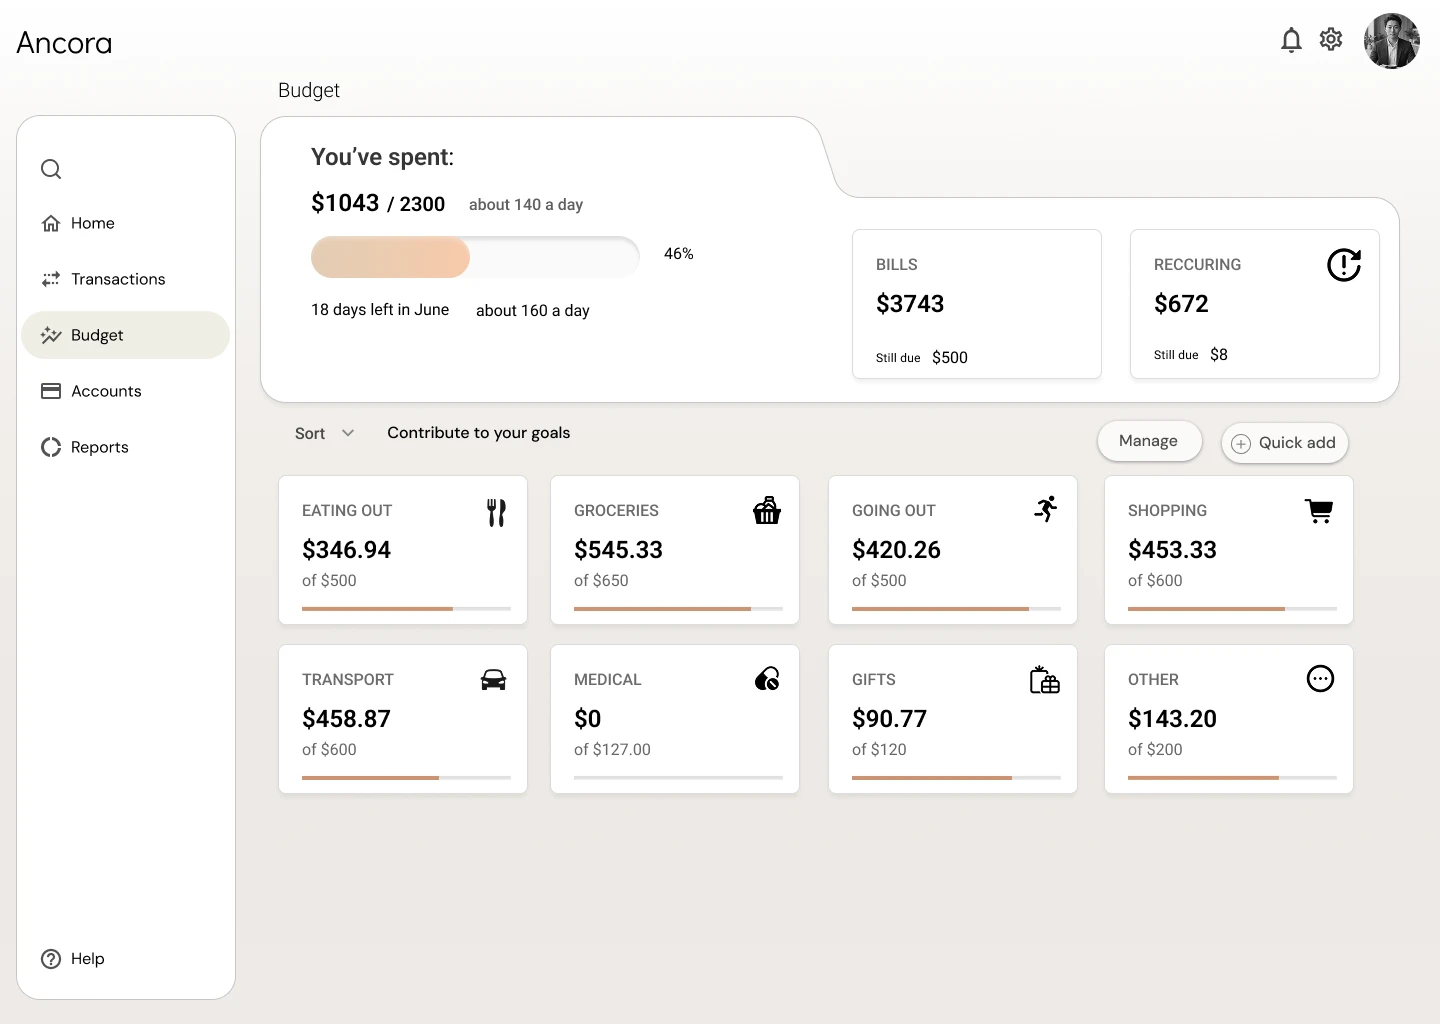Click Contribute to your goals
The width and height of the screenshot is (1440, 1024).
click(x=478, y=433)
